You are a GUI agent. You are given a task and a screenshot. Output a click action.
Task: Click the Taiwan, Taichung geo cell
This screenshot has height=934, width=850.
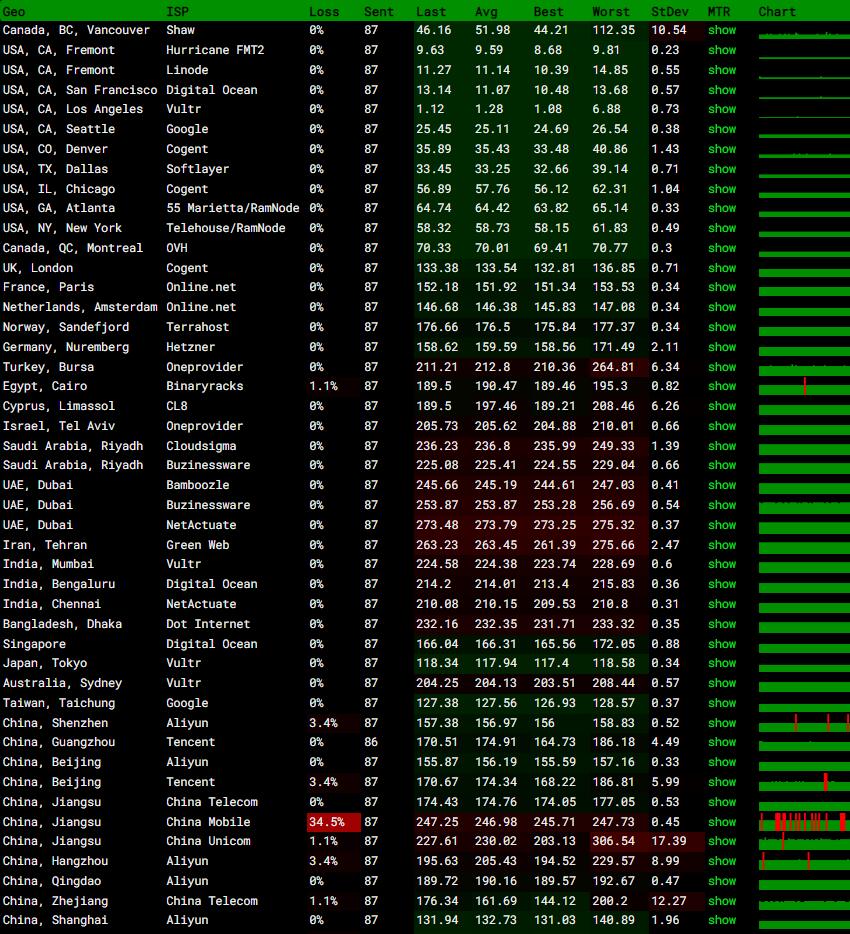59,703
